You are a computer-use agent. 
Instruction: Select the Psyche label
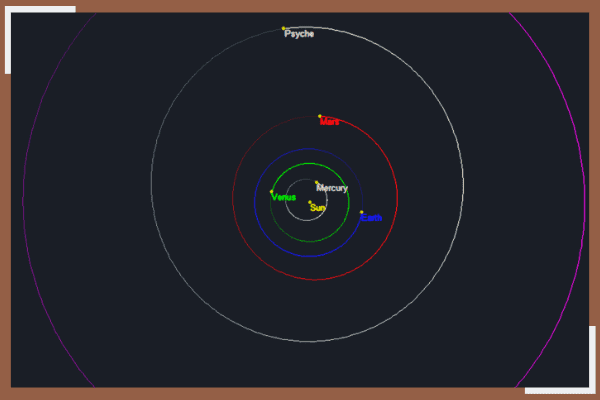pos(299,34)
